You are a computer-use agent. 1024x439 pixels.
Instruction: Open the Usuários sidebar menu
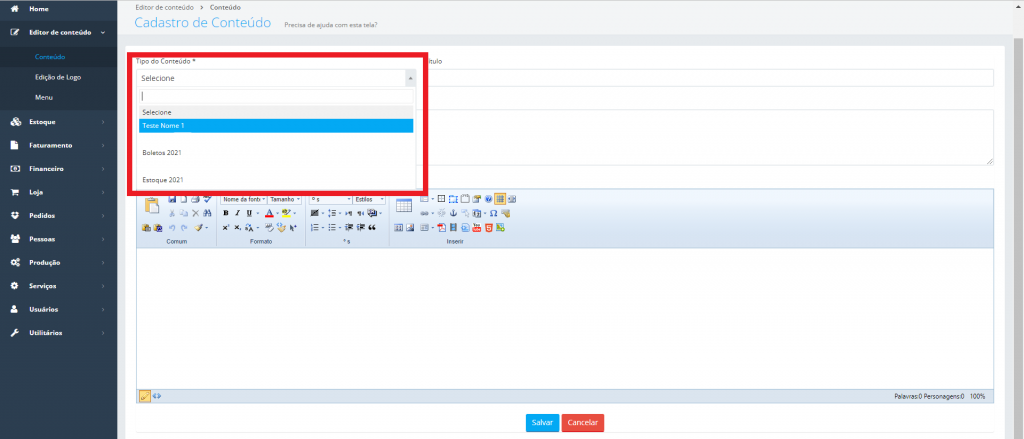coord(59,309)
